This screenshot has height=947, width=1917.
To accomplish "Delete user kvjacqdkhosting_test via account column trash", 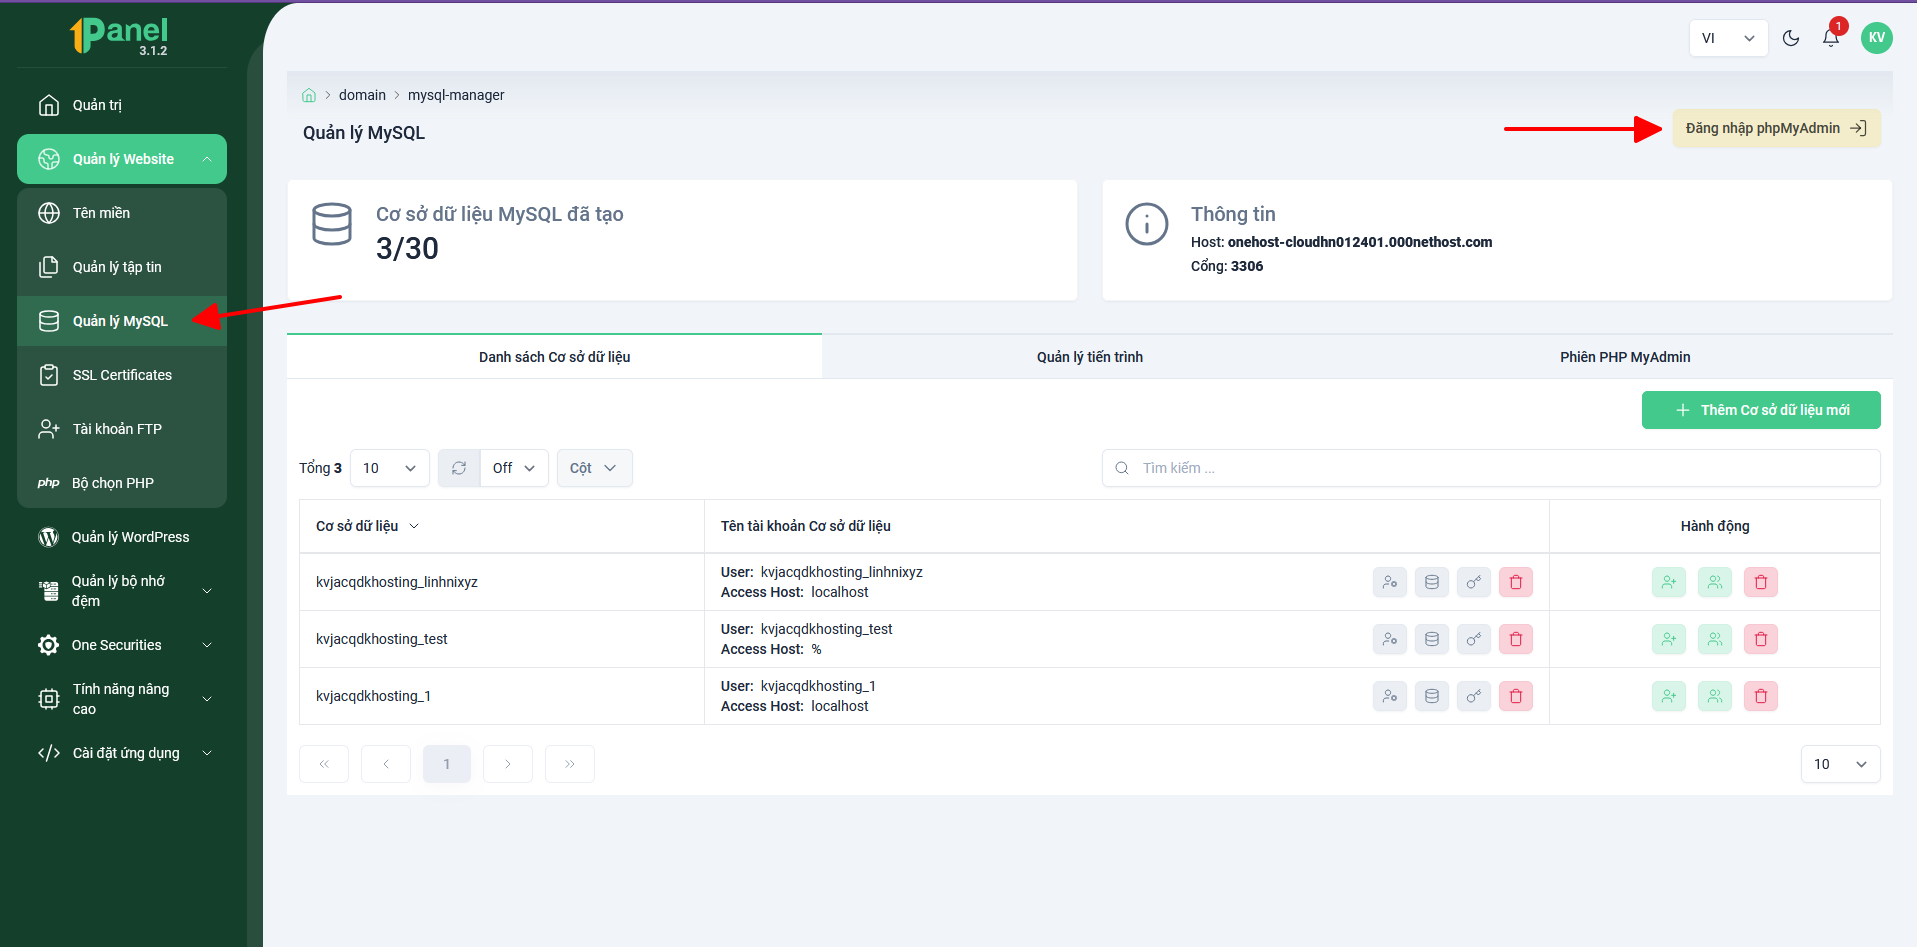I will (1516, 639).
